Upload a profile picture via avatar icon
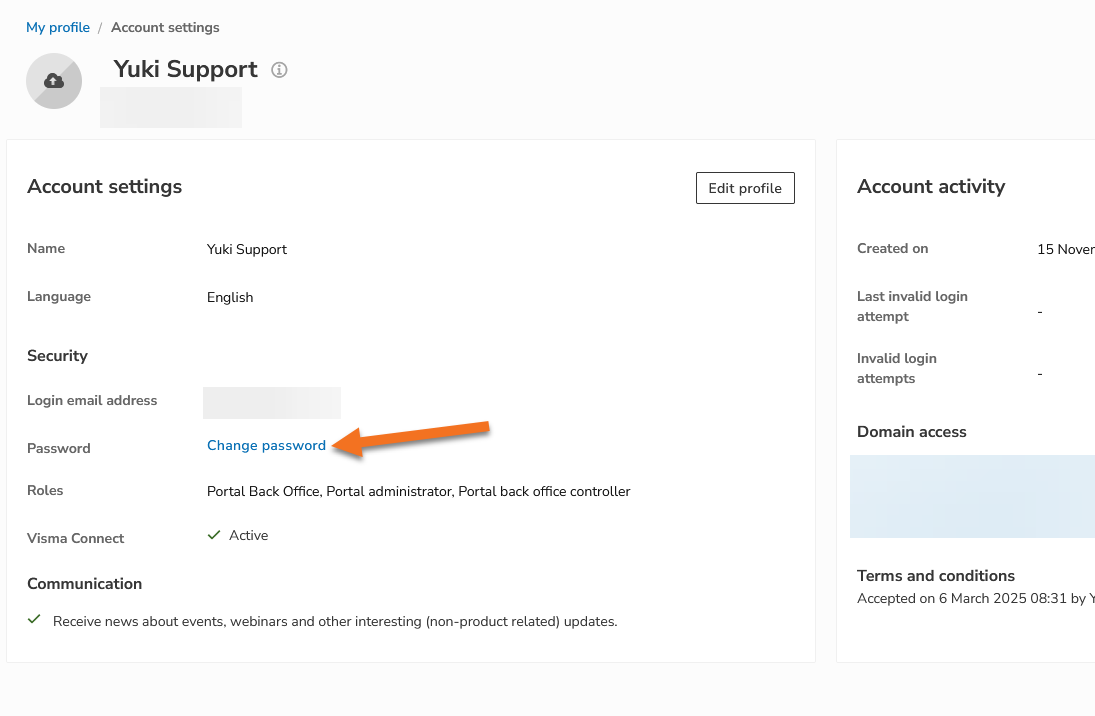This screenshot has height=716, width=1095. coord(54,81)
